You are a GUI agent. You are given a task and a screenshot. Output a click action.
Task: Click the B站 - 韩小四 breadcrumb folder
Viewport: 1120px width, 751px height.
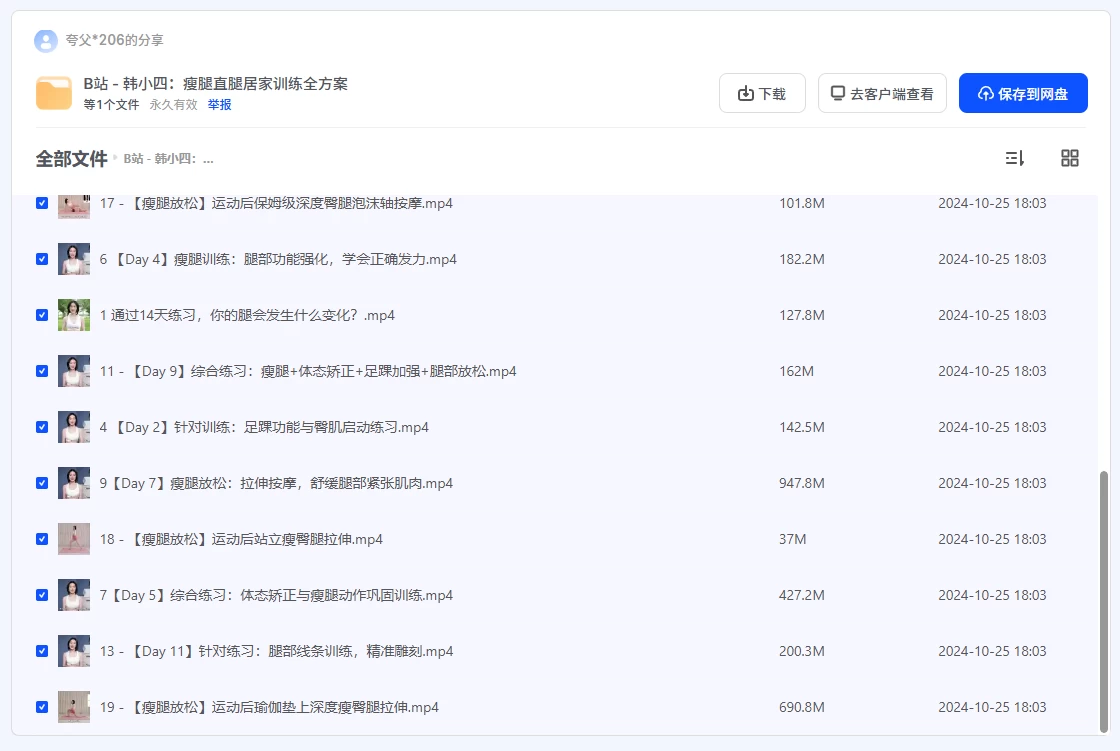click(x=168, y=158)
